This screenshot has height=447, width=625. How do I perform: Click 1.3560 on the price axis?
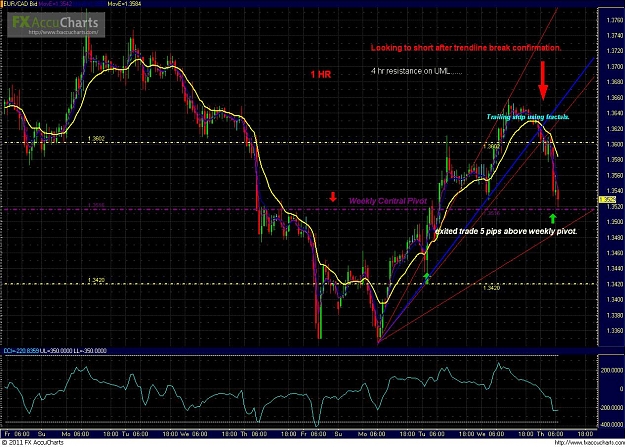click(x=615, y=175)
